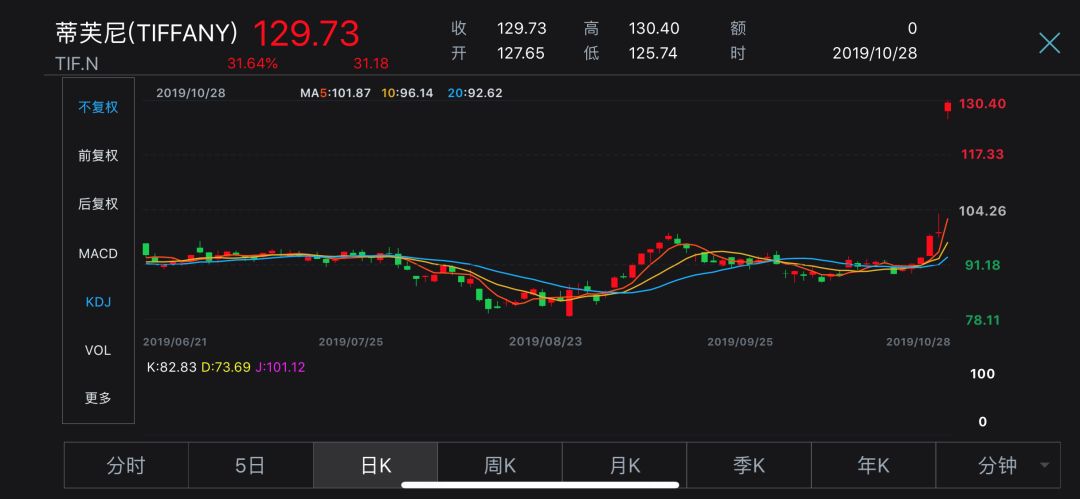This screenshot has height=499, width=1080.
Task: Click the 31.64% change percentage
Action: [x=253, y=63]
